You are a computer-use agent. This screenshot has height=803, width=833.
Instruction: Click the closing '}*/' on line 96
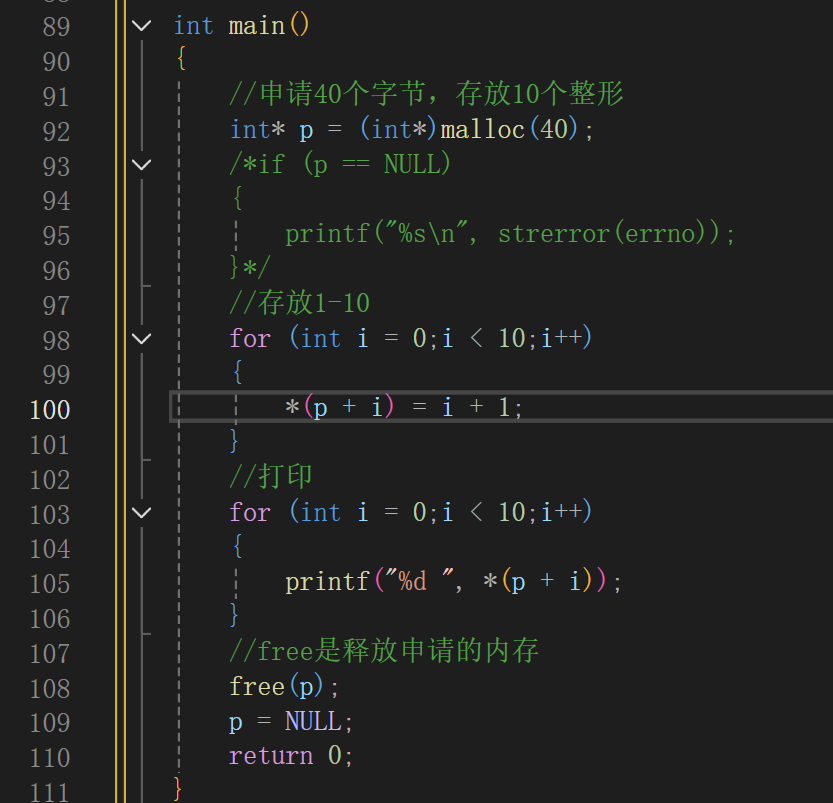250,267
